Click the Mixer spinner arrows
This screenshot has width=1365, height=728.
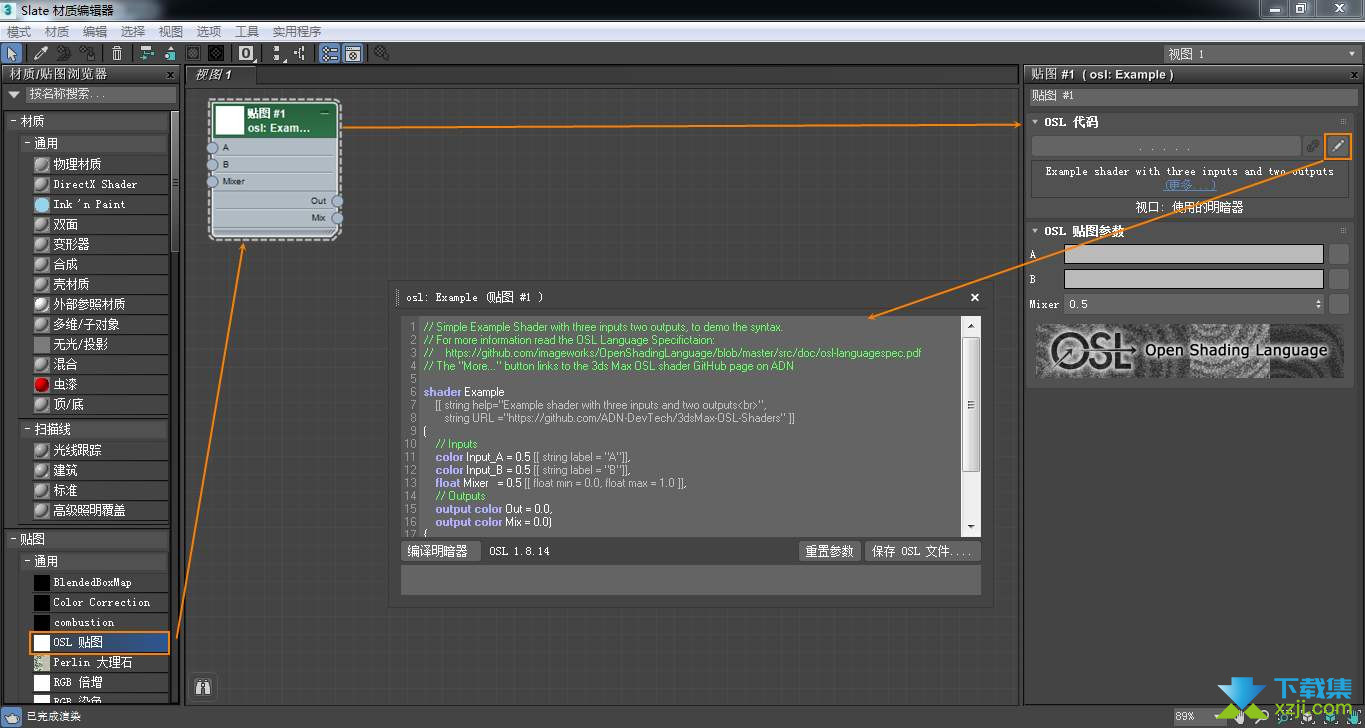click(x=1318, y=304)
